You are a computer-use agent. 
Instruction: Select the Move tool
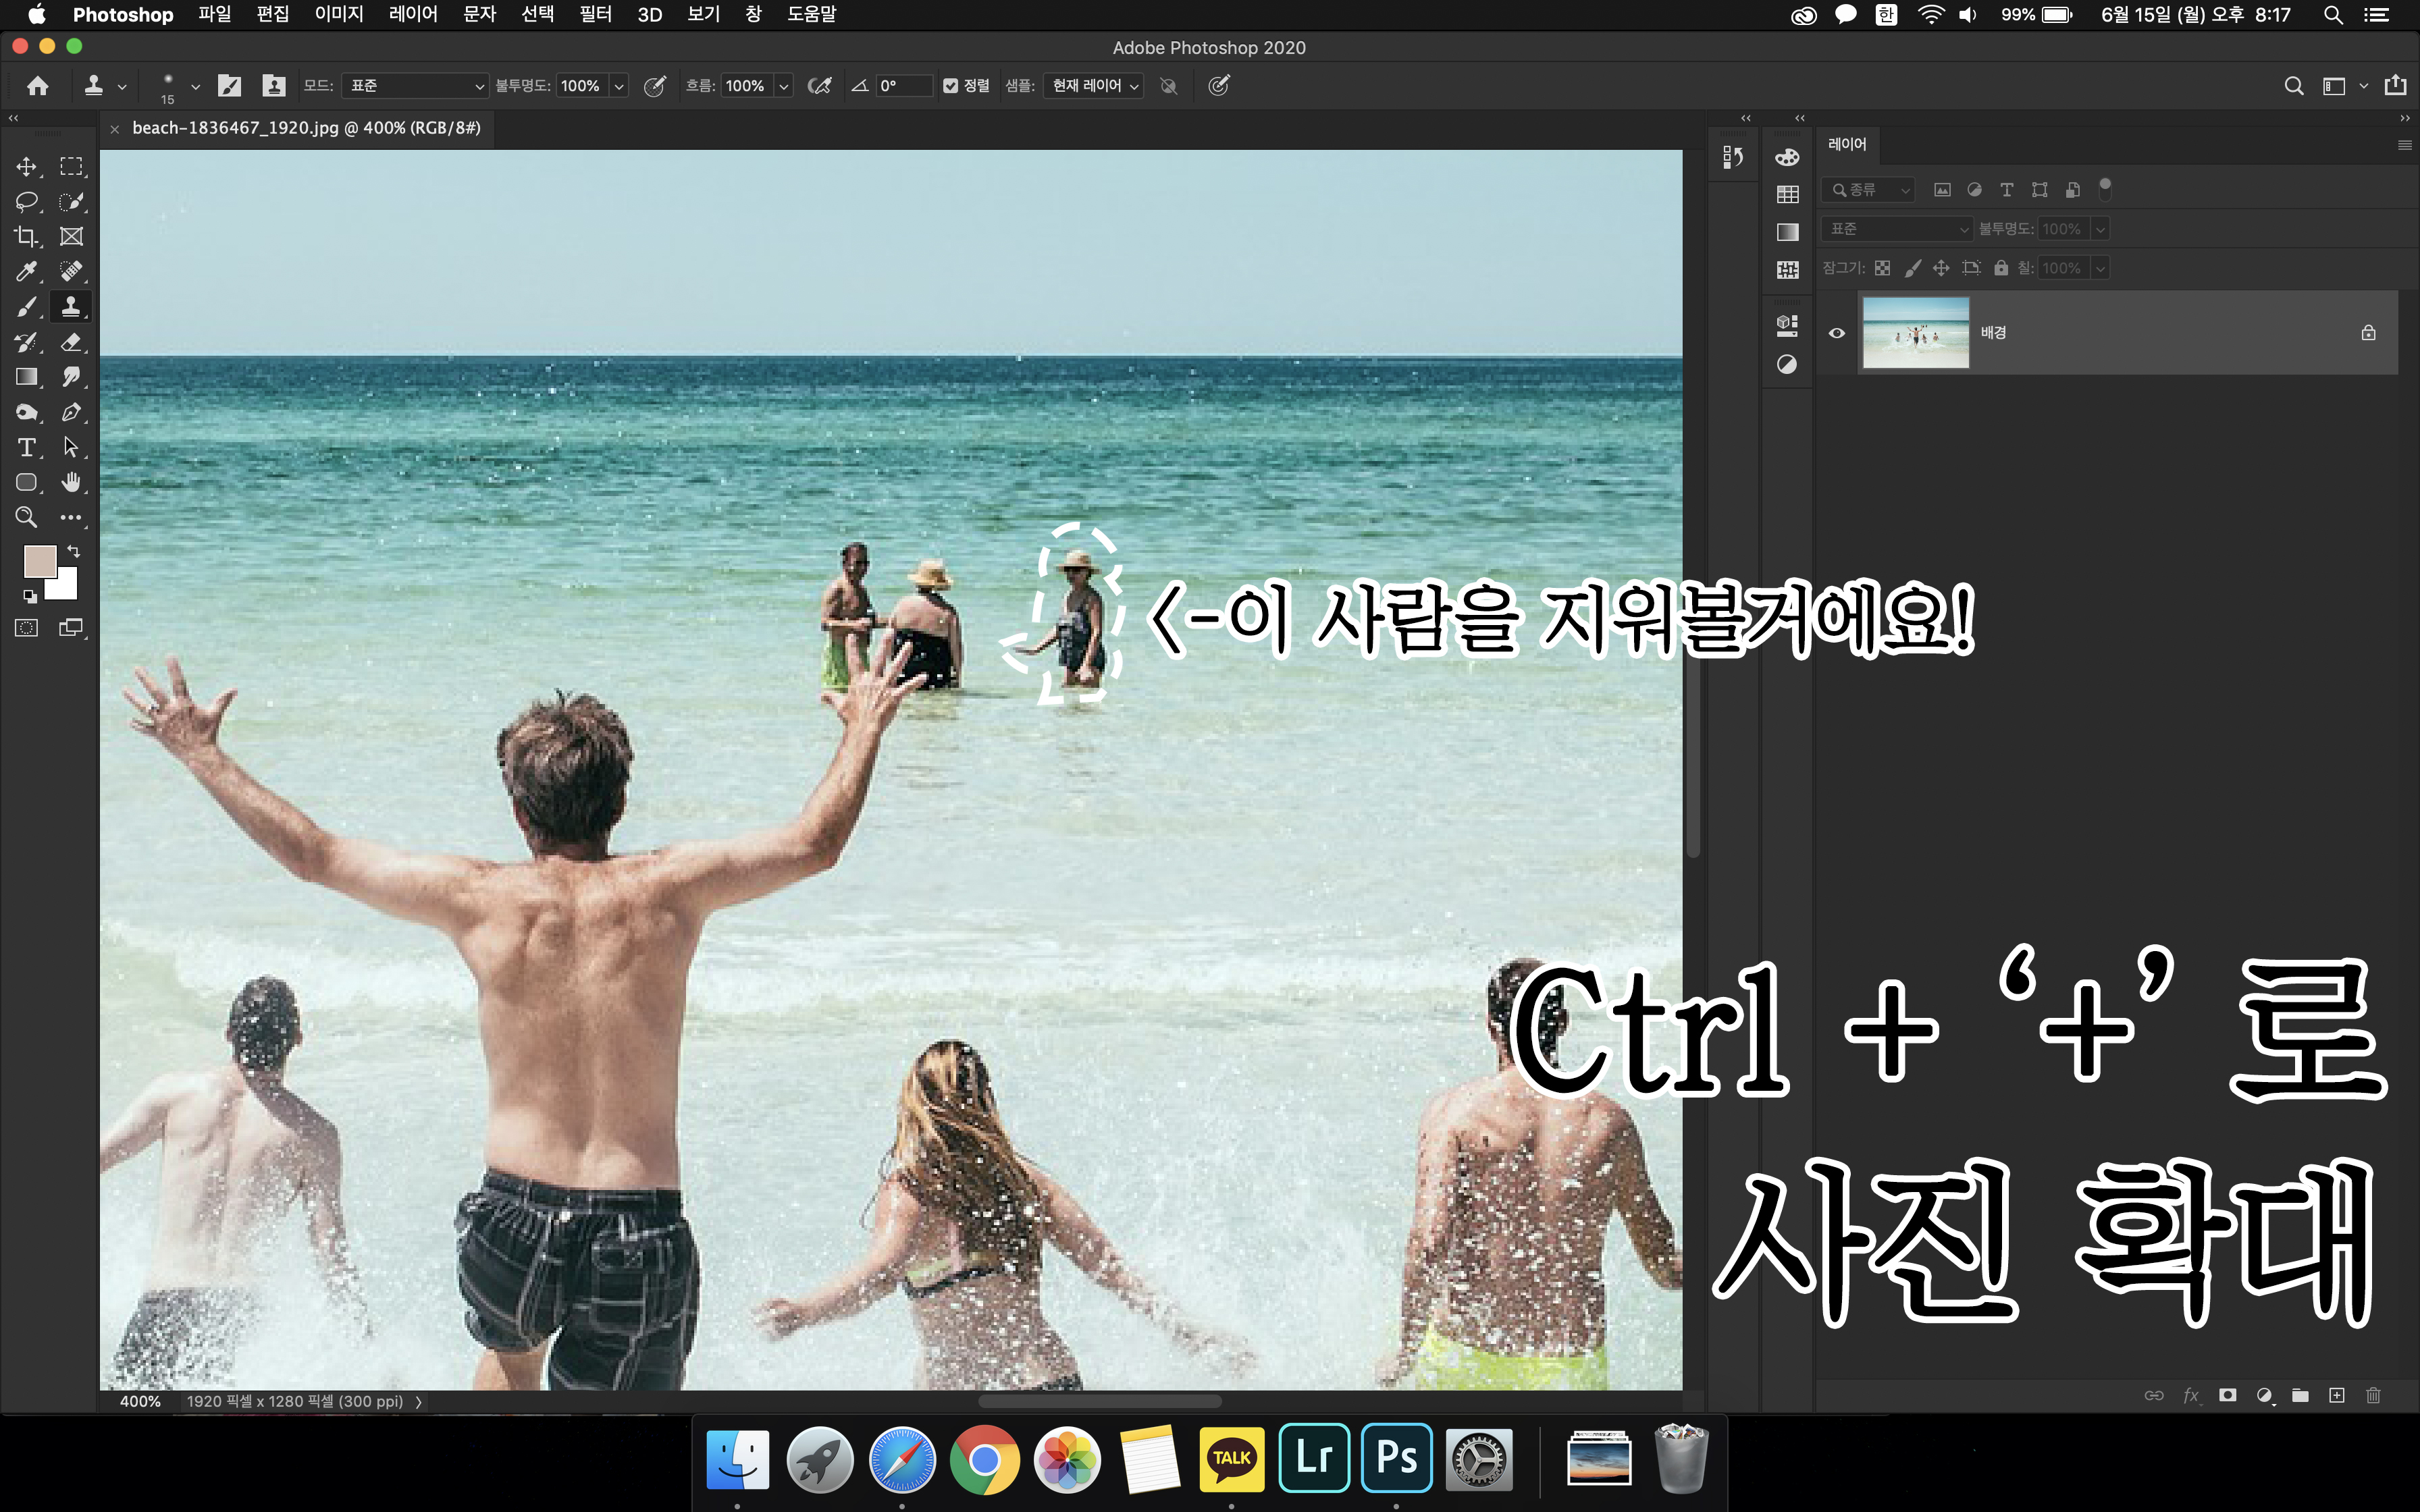[x=26, y=166]
